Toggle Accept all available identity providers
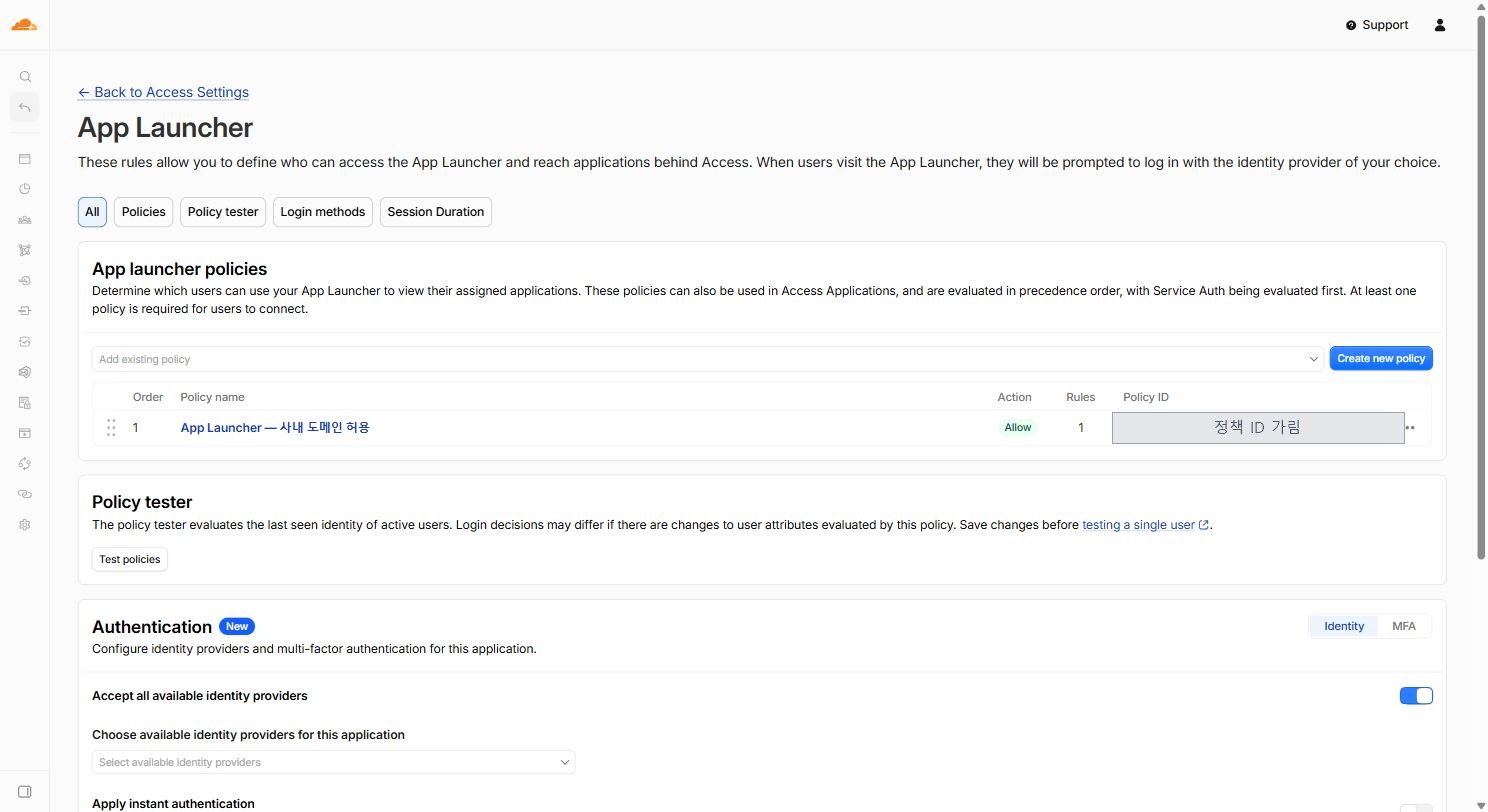The height and width of the screenshot is (812, 1488). 1416,696
